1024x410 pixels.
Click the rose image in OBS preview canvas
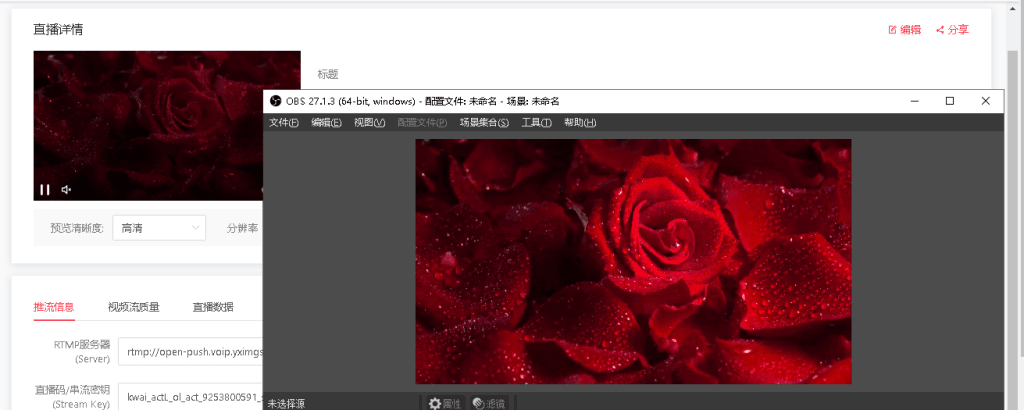point(633,260)
